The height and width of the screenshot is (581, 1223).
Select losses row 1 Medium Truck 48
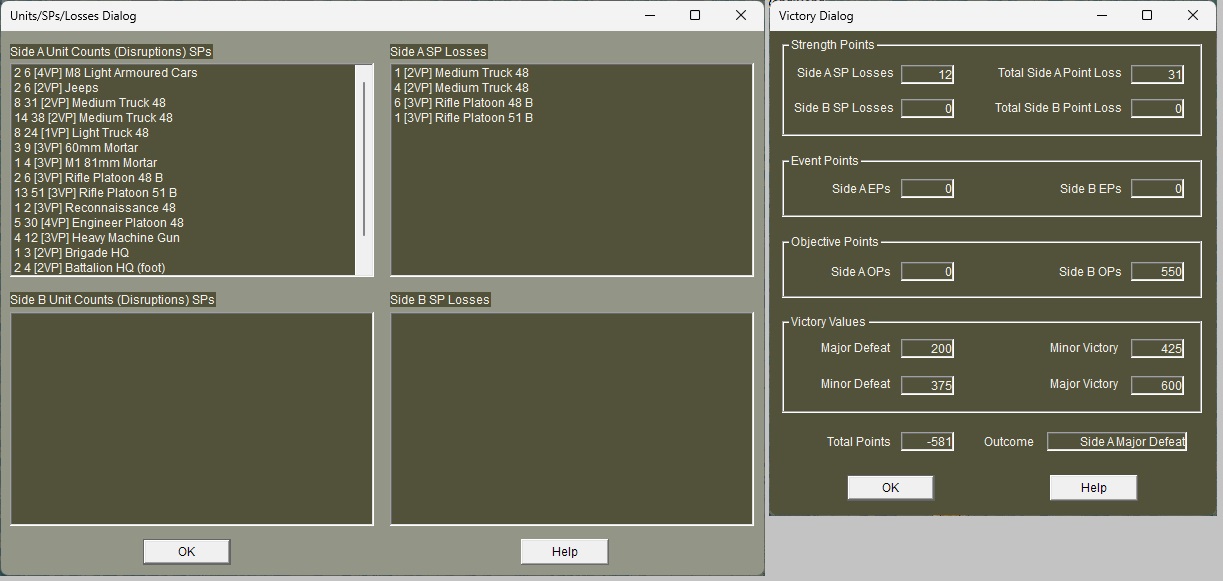click(x=571, y=73)
